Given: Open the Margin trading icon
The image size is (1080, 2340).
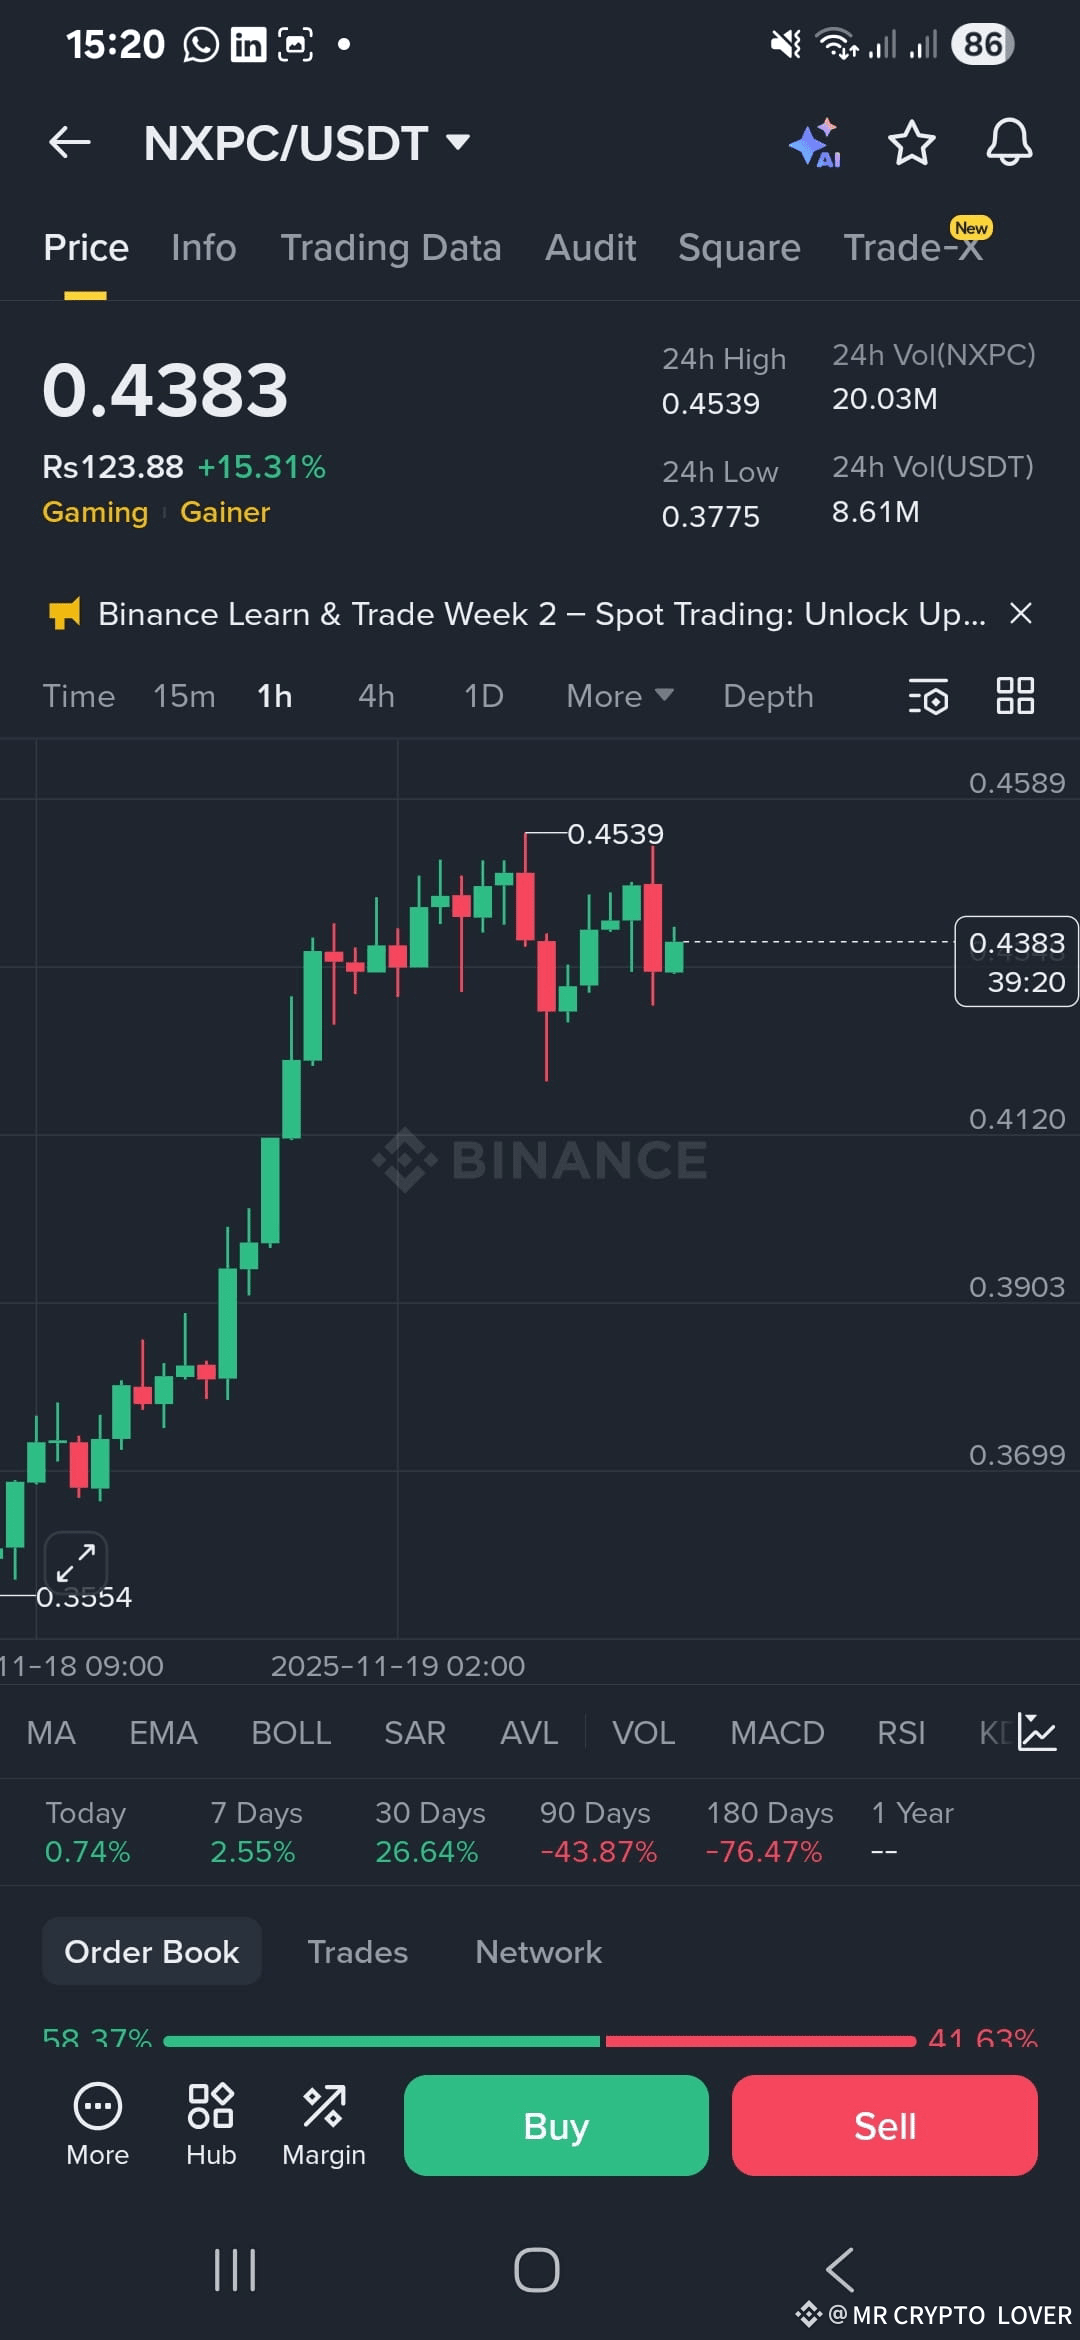Looking at the screenshot, I should pos(324,2124).
